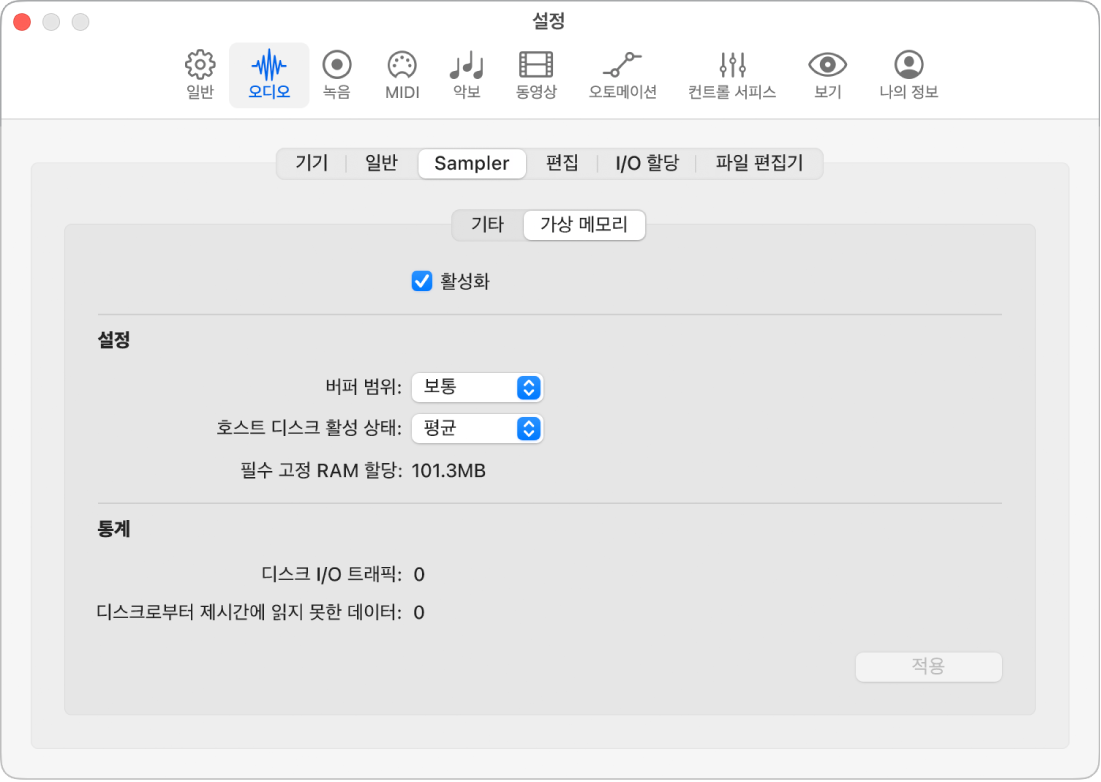Switch to the 편집 tab
The image size is (1101, 782).
[562, 164]
